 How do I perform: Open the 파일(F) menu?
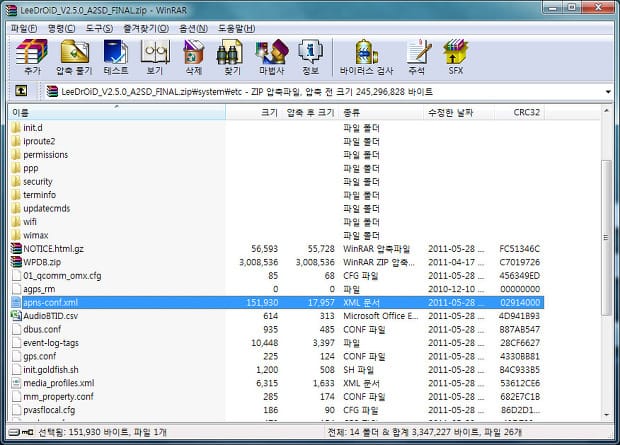pyautogui.click(x=24, y=28)
